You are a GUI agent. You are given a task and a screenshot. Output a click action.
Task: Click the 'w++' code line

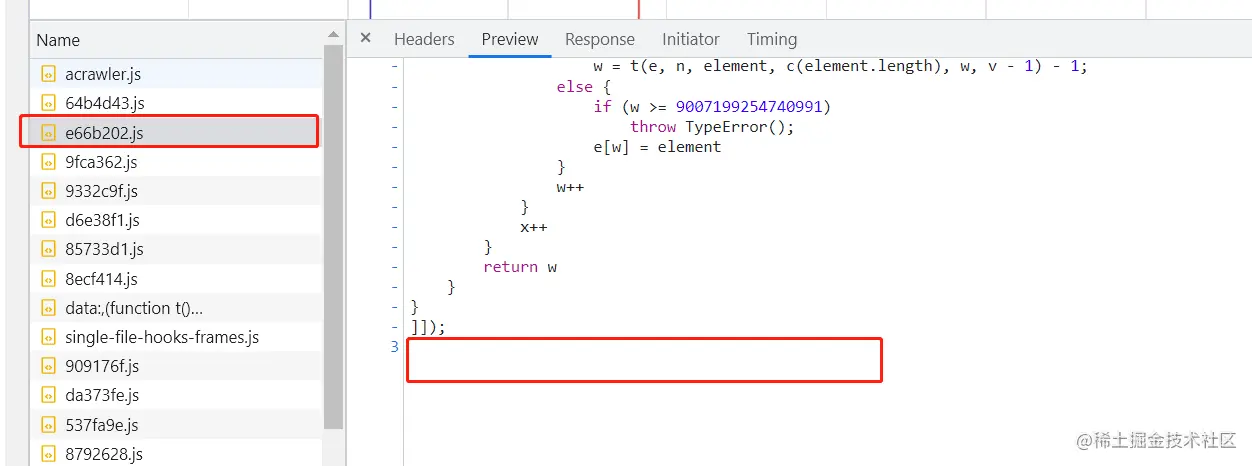click(x=570, y=187)
